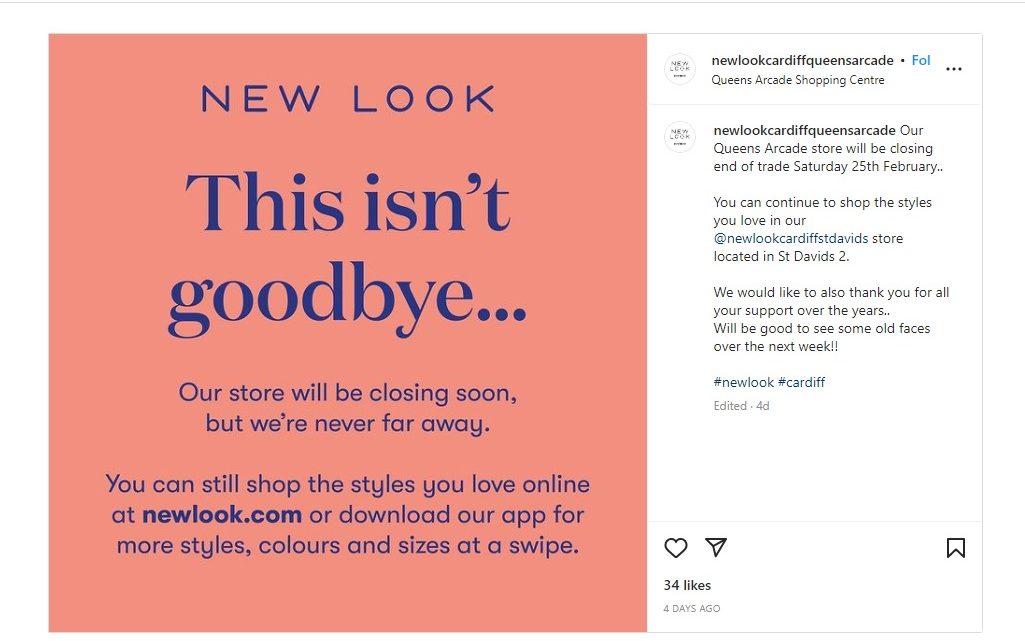Like the post with the heart icon
This screenshot has width=1025, height=641.
coord(675,548)
